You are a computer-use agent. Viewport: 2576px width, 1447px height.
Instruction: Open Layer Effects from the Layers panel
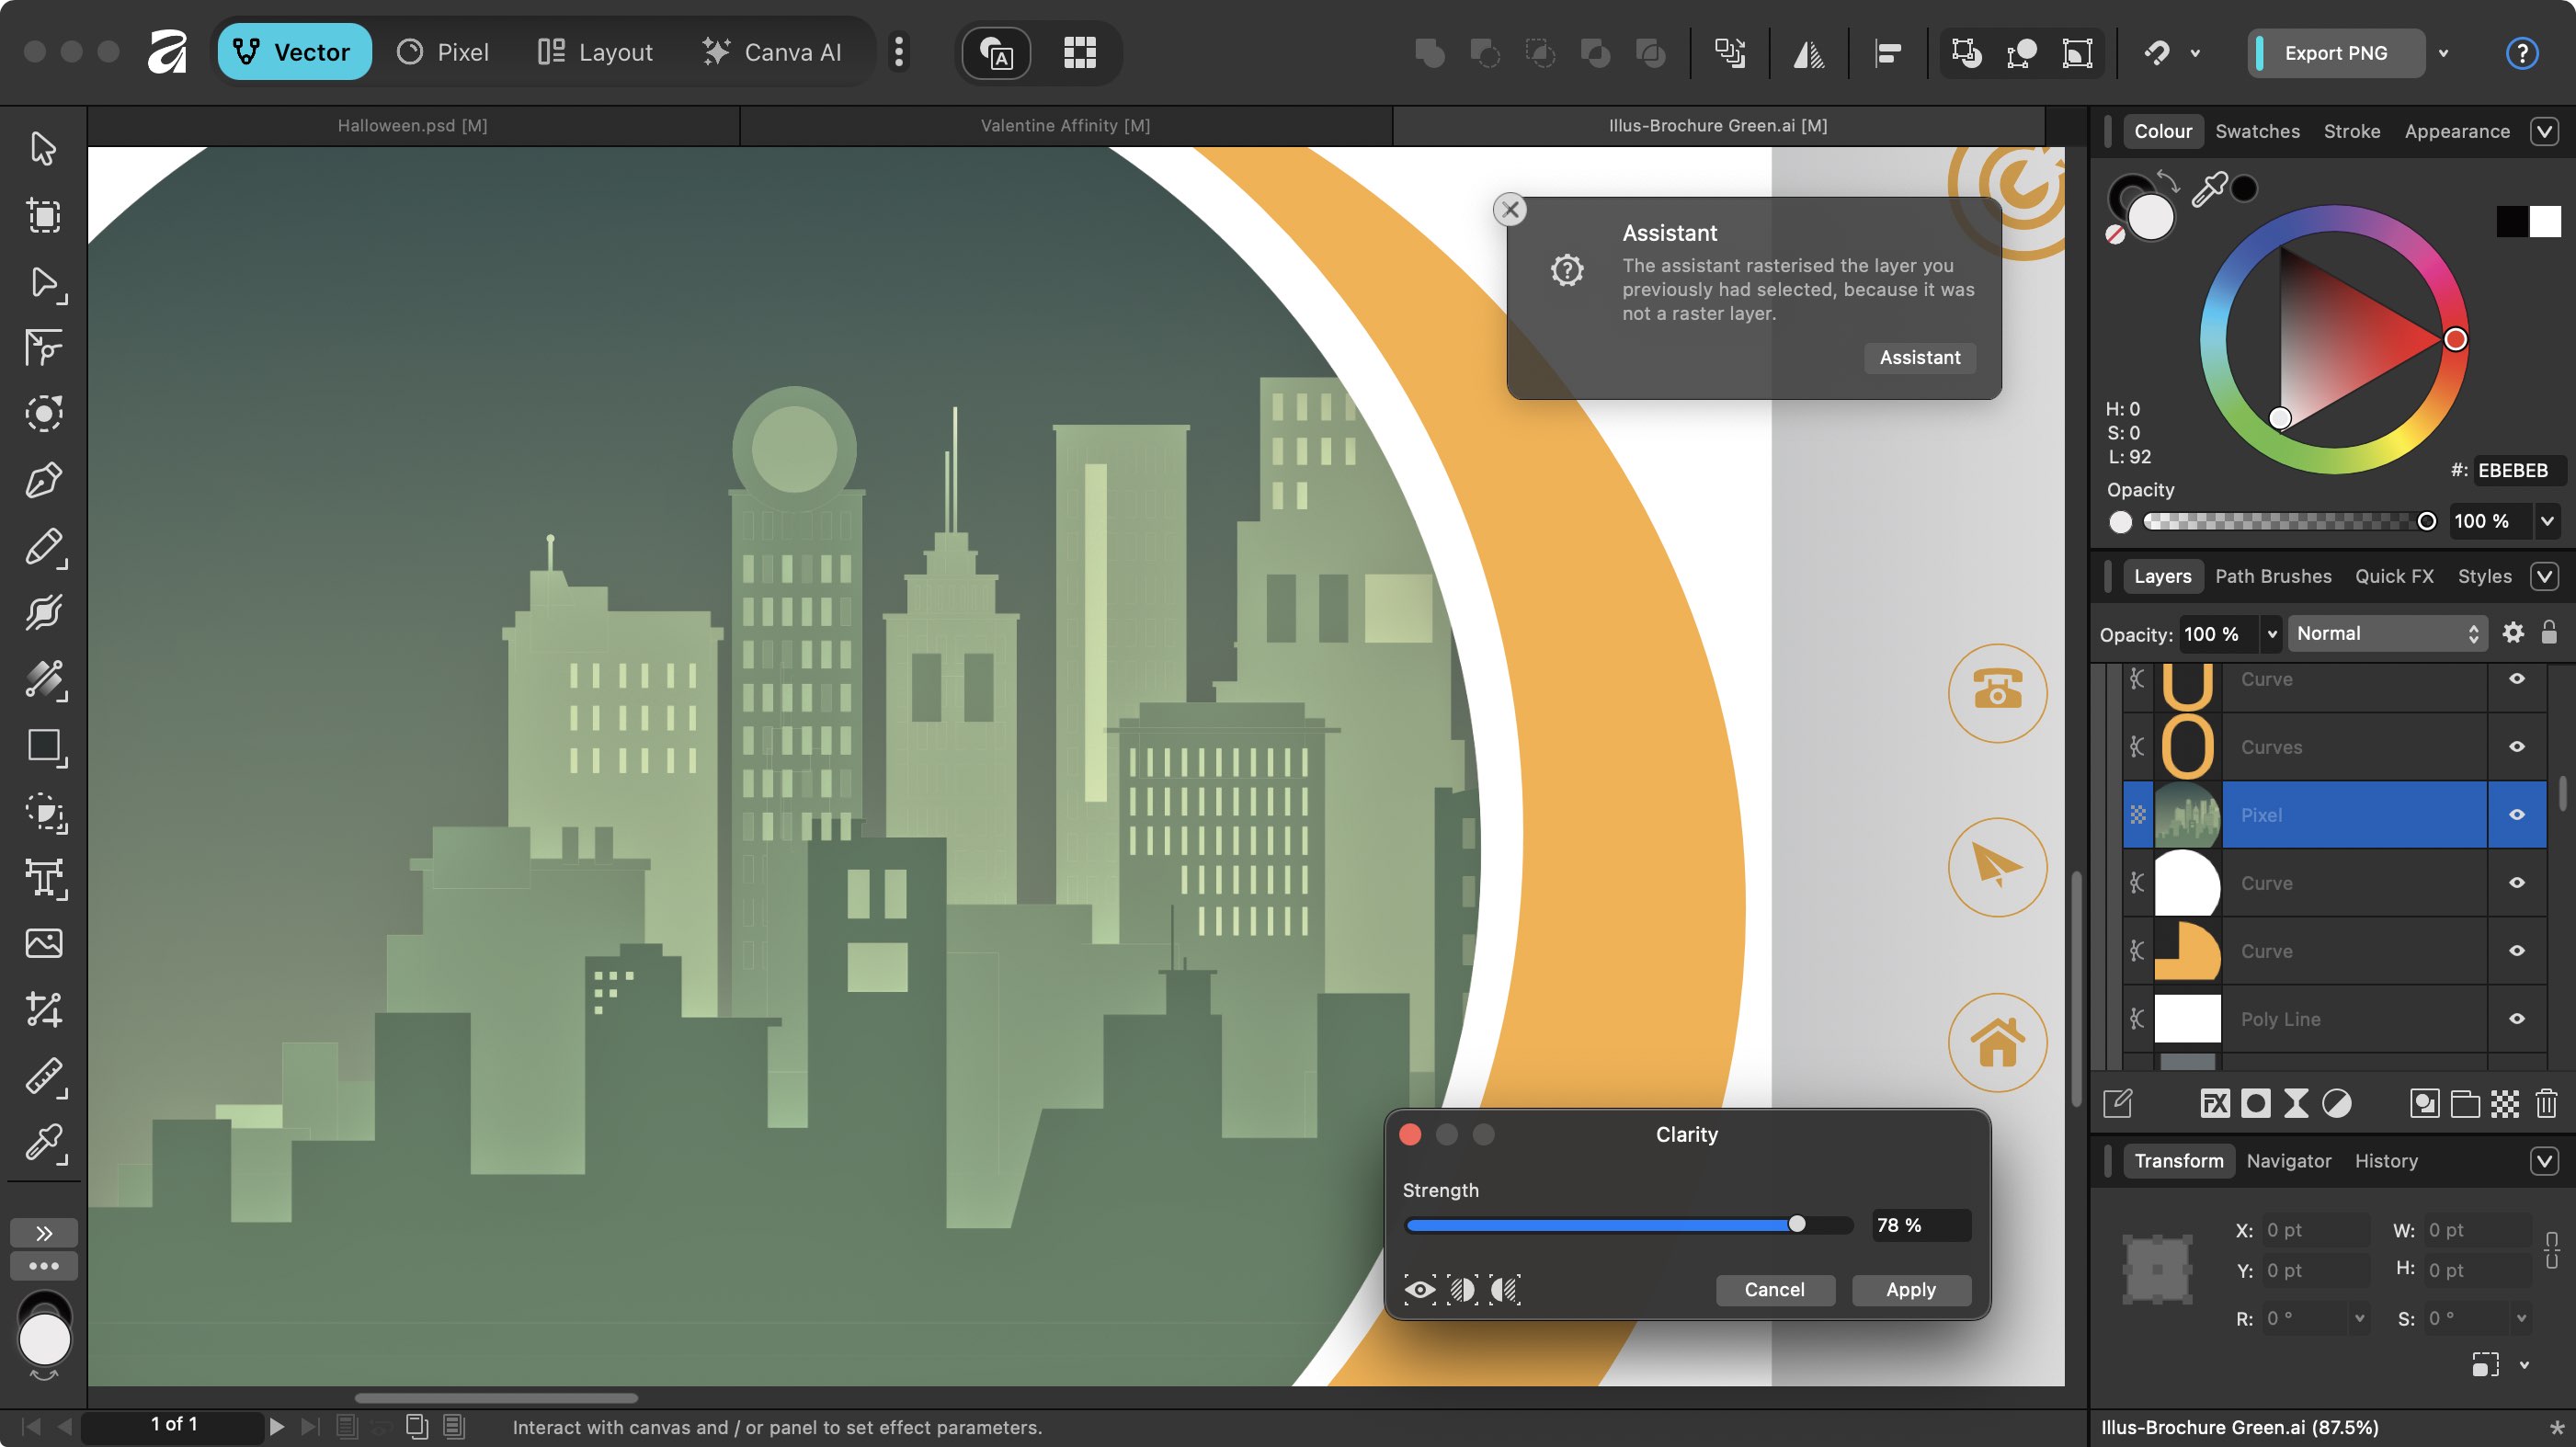pos(2215,1102)
